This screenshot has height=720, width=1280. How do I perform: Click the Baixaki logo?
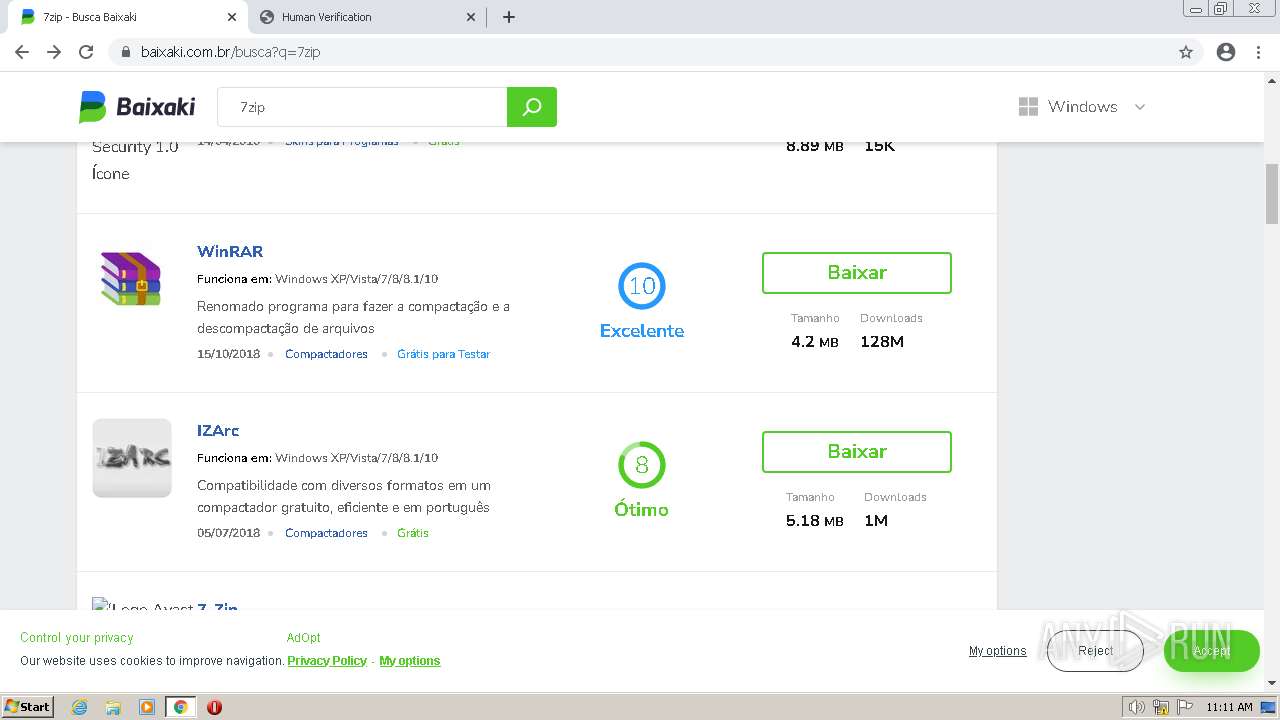coord(137,107)
